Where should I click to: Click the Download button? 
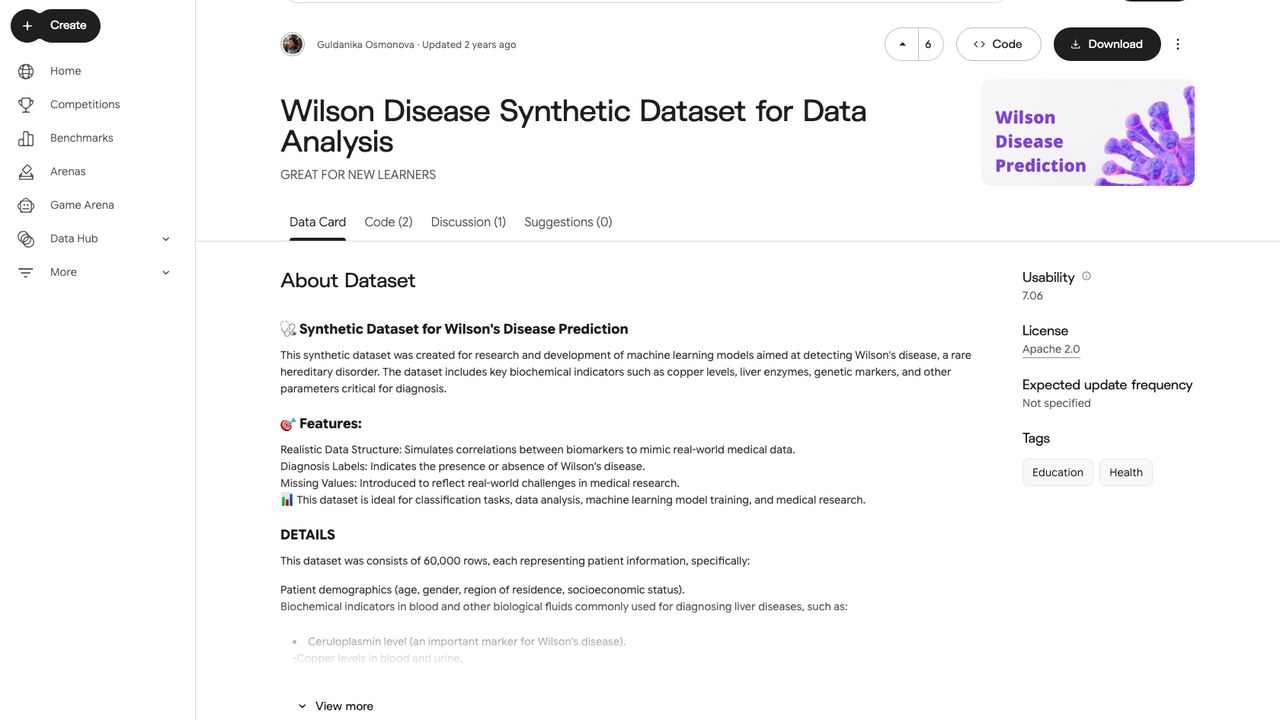1107,44
